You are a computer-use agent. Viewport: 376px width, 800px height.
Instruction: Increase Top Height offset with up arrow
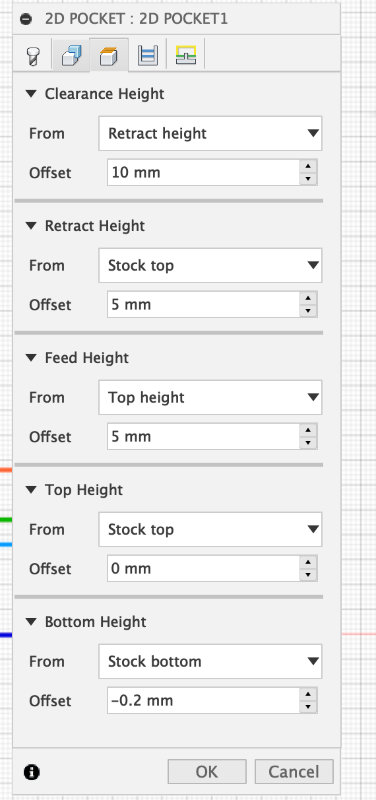[x=308, y=562]
